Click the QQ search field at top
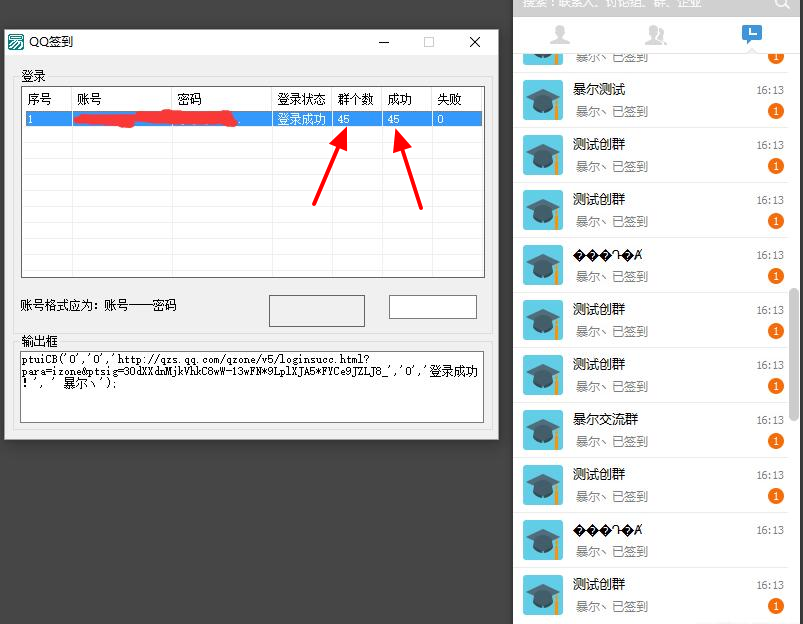Screen dimensions: 803x624 click(x=645, y=4)
